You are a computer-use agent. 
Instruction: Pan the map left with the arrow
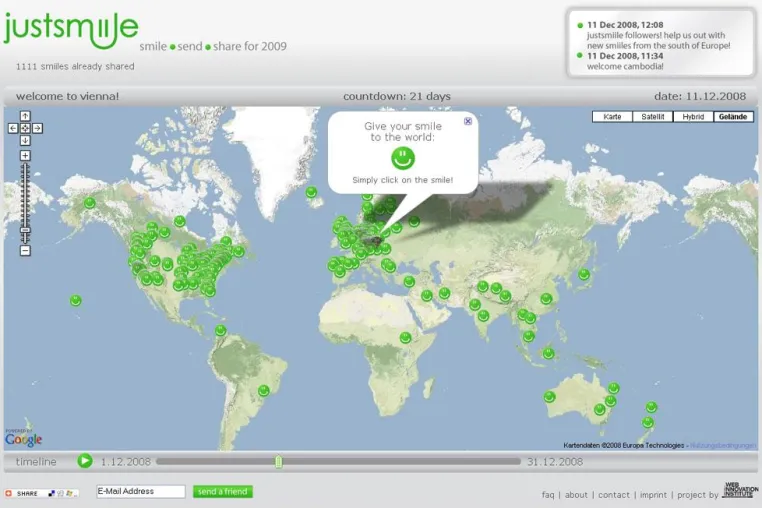13,128
